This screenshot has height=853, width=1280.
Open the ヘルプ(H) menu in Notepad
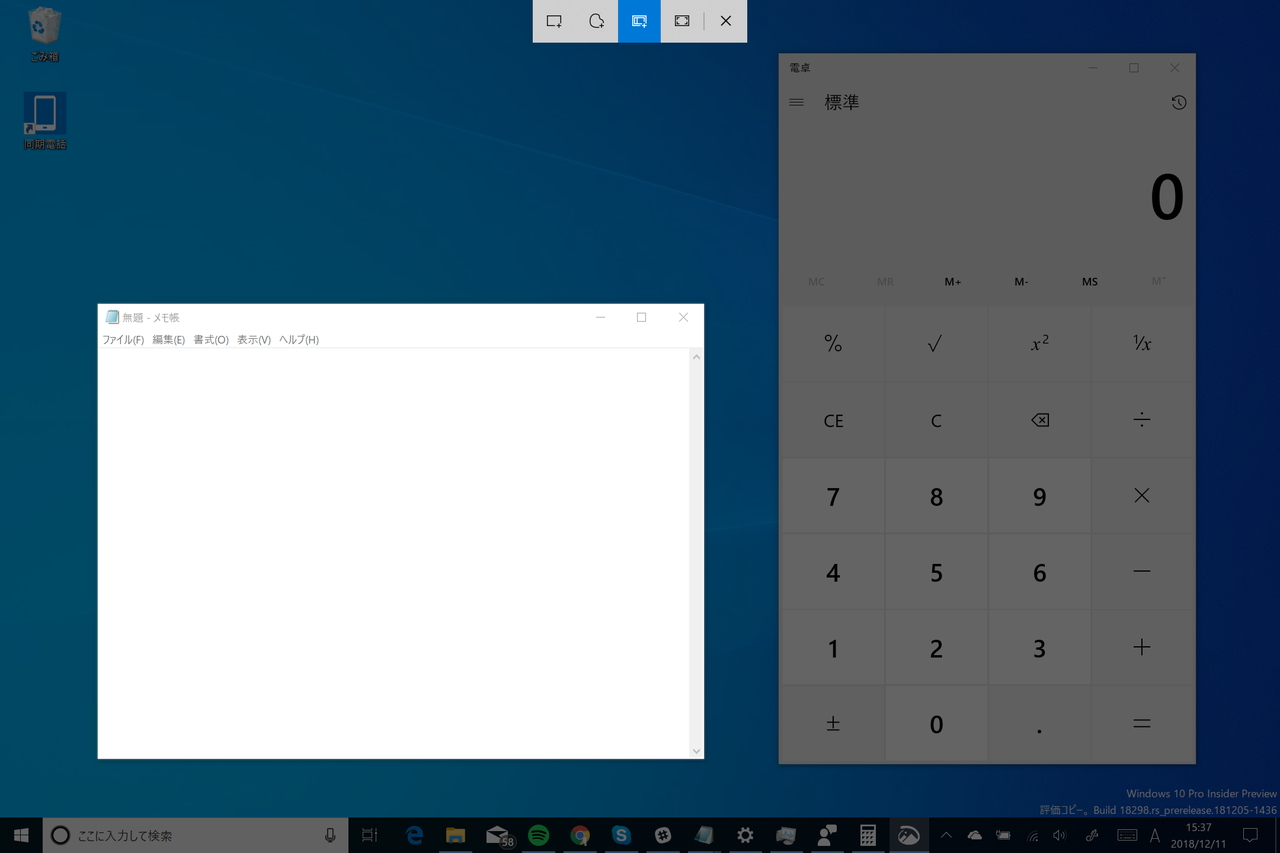299,340
